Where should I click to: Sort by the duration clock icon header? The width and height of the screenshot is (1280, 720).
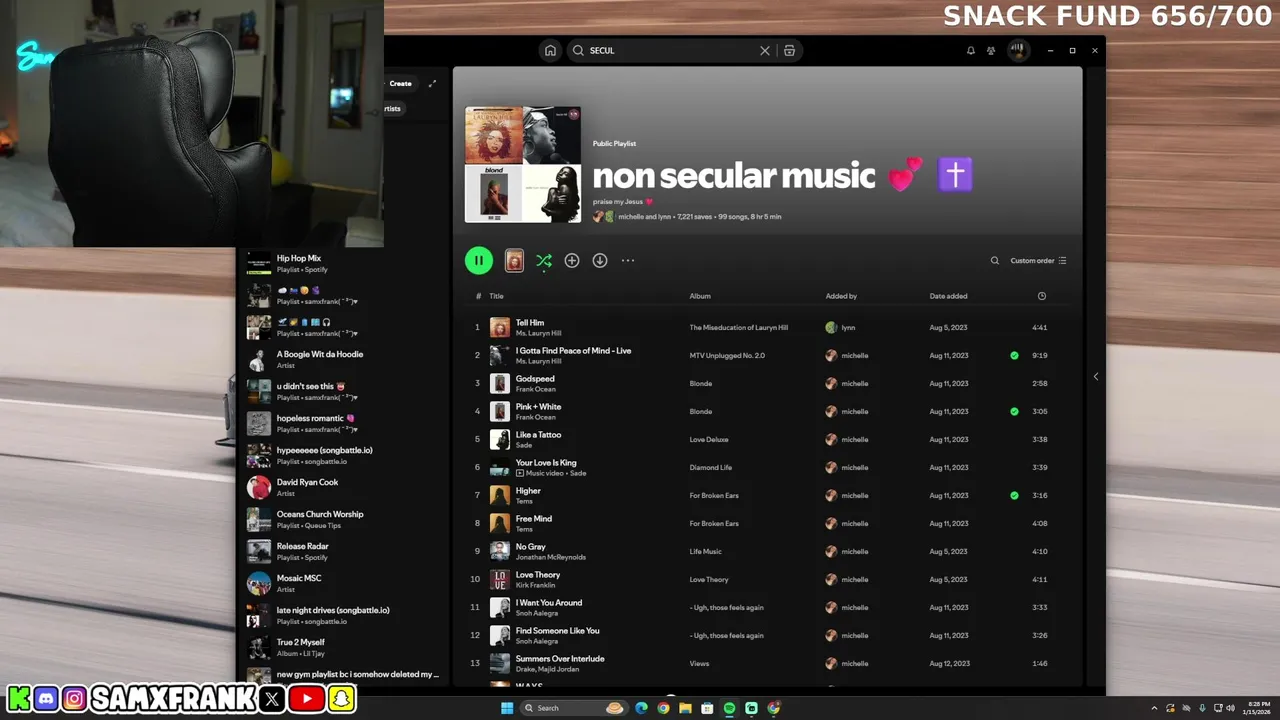[1042, 296]
